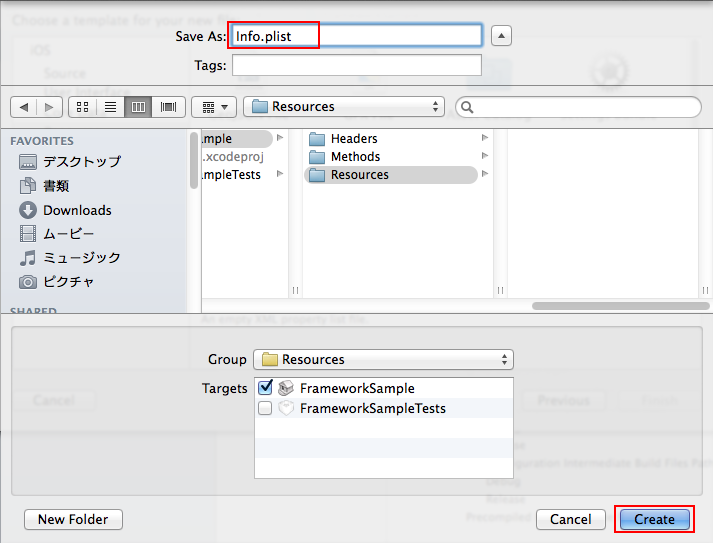Open the Group Resources dropdown
Screen dimensions: 713x543
[383, 360]
